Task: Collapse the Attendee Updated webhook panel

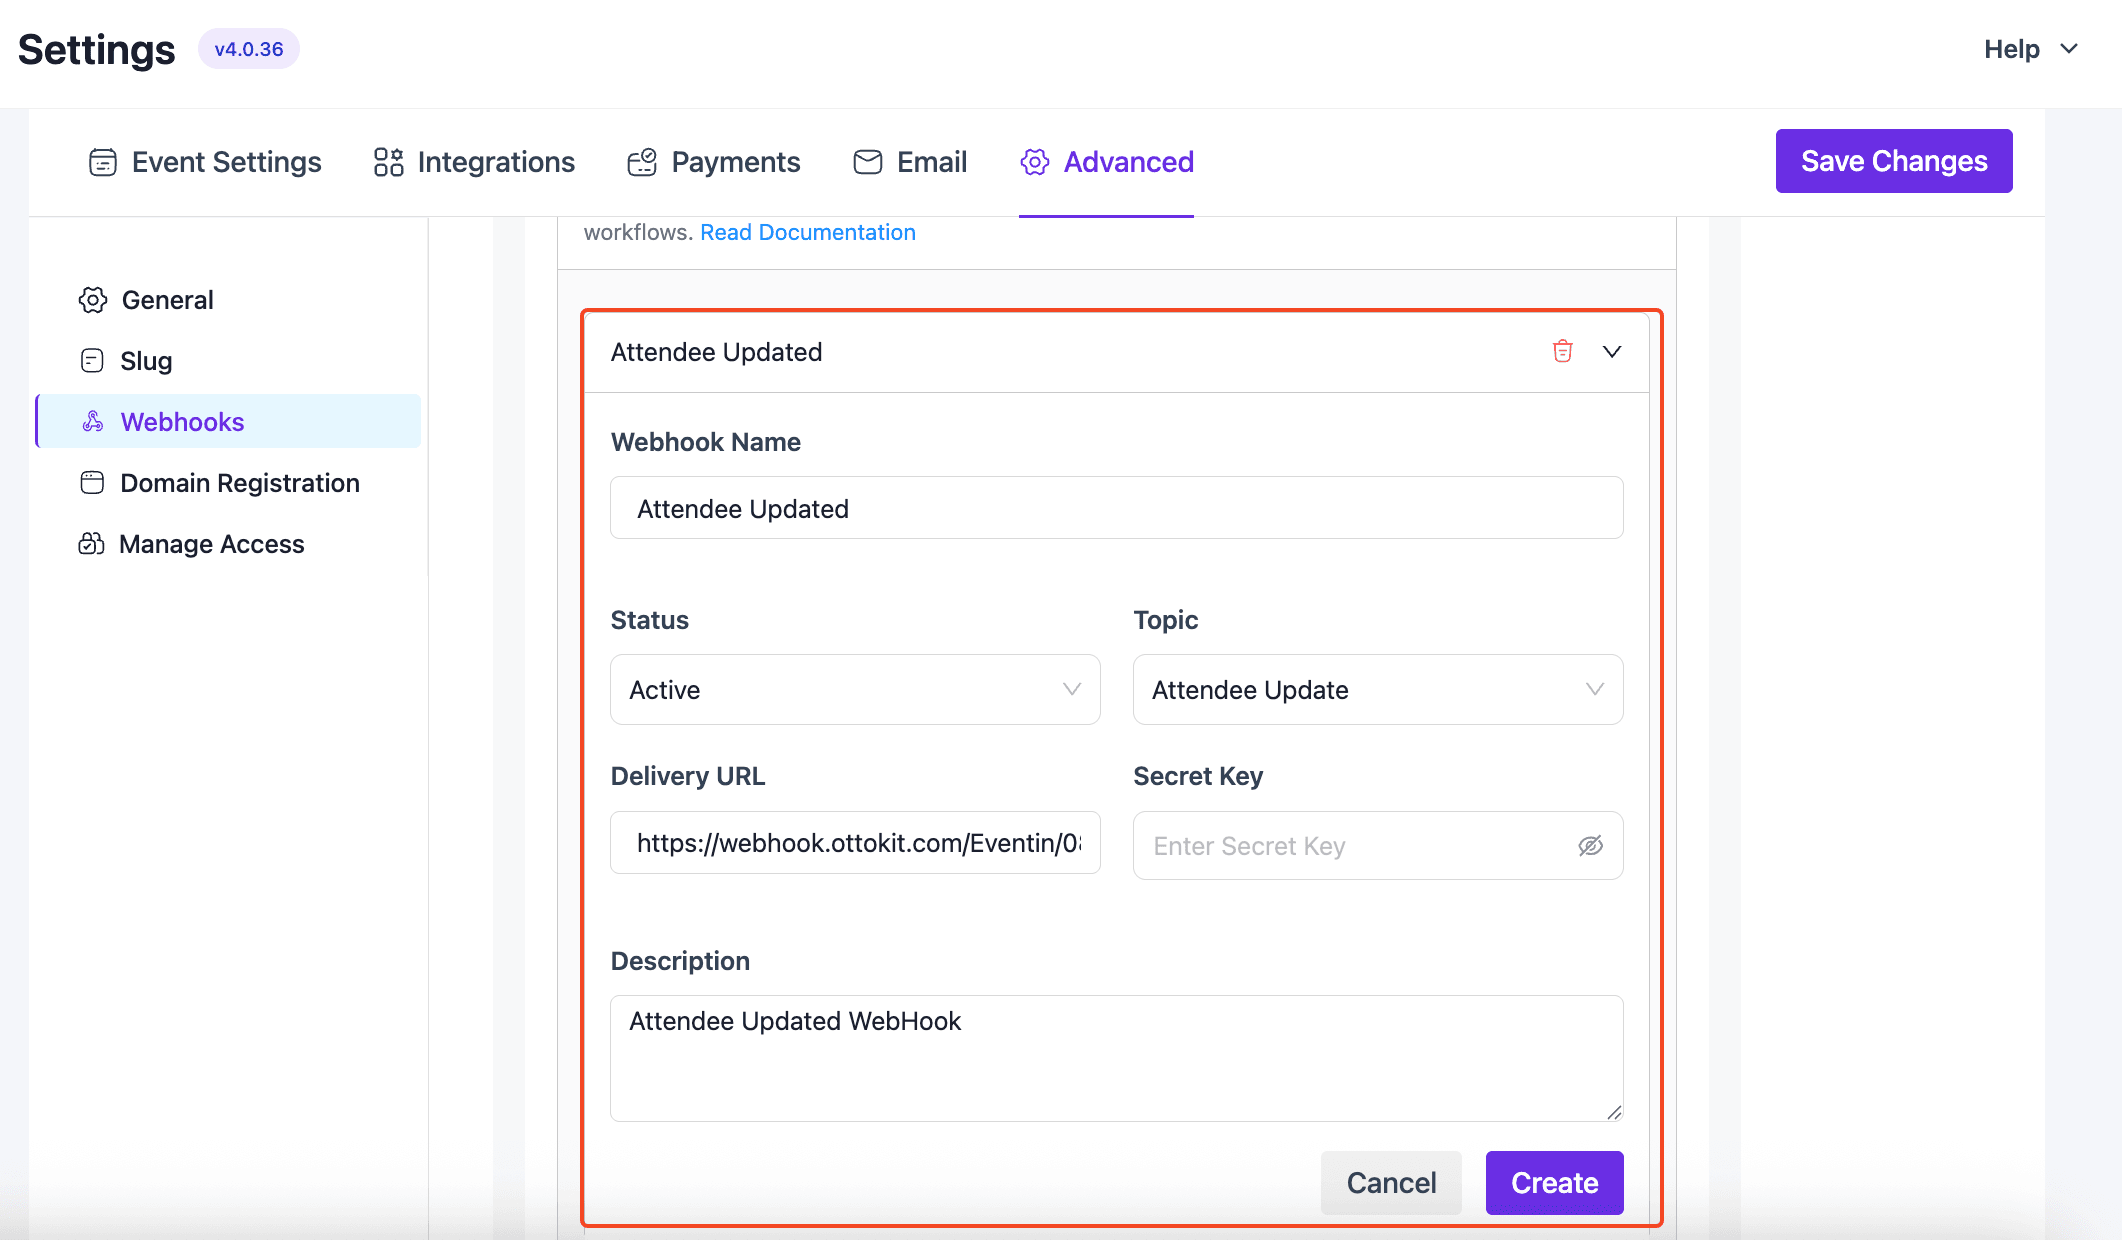Action: (x=1612, y=352)
